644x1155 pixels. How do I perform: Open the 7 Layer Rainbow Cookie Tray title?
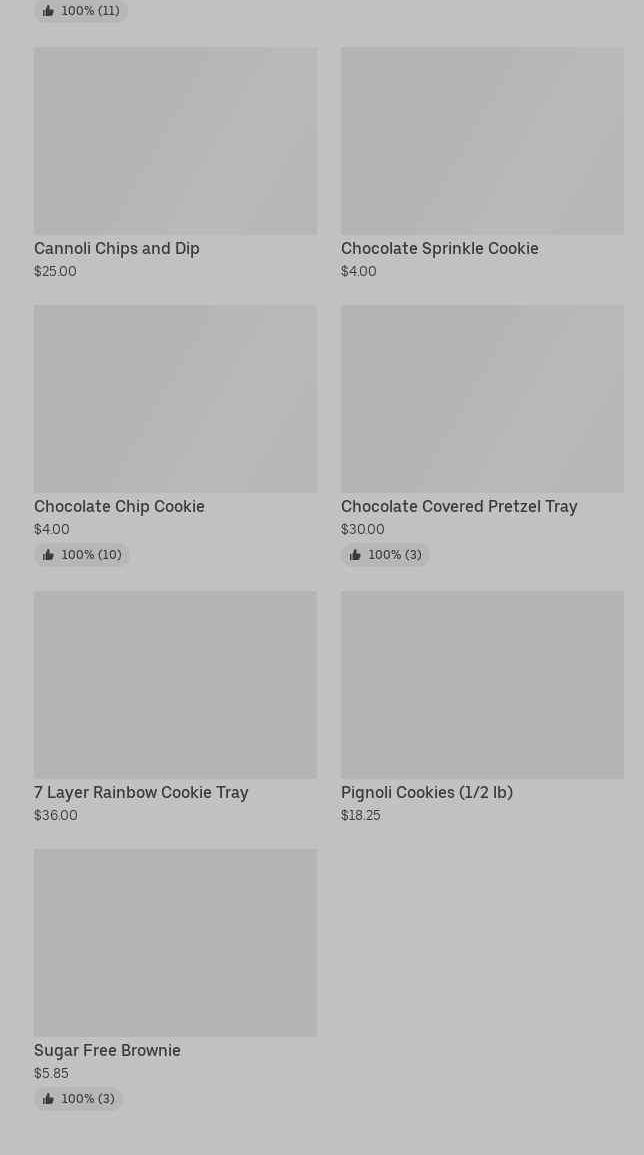point(141,793)
